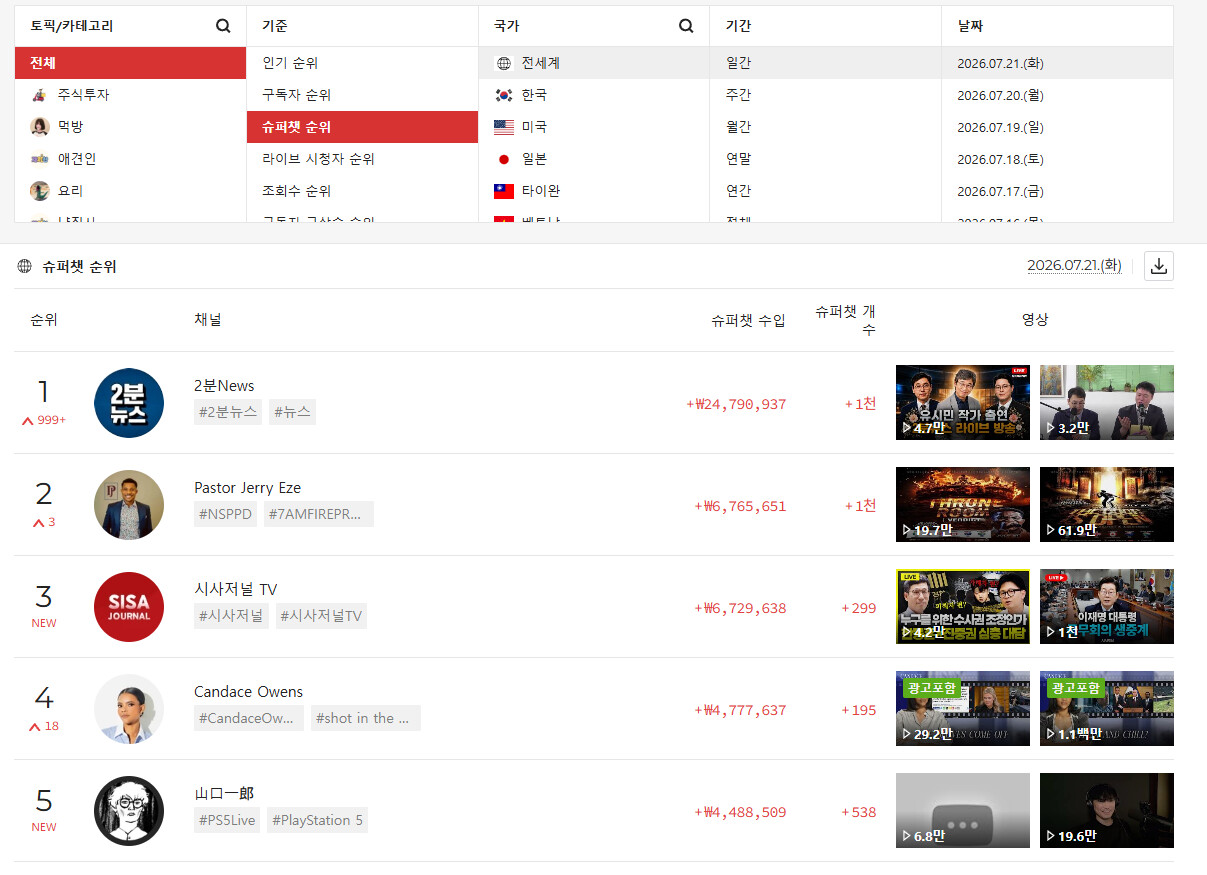The height and width of the screenshot is (875, 1207).
Task: Choose the 주간 period option
Action: [825, 95]
